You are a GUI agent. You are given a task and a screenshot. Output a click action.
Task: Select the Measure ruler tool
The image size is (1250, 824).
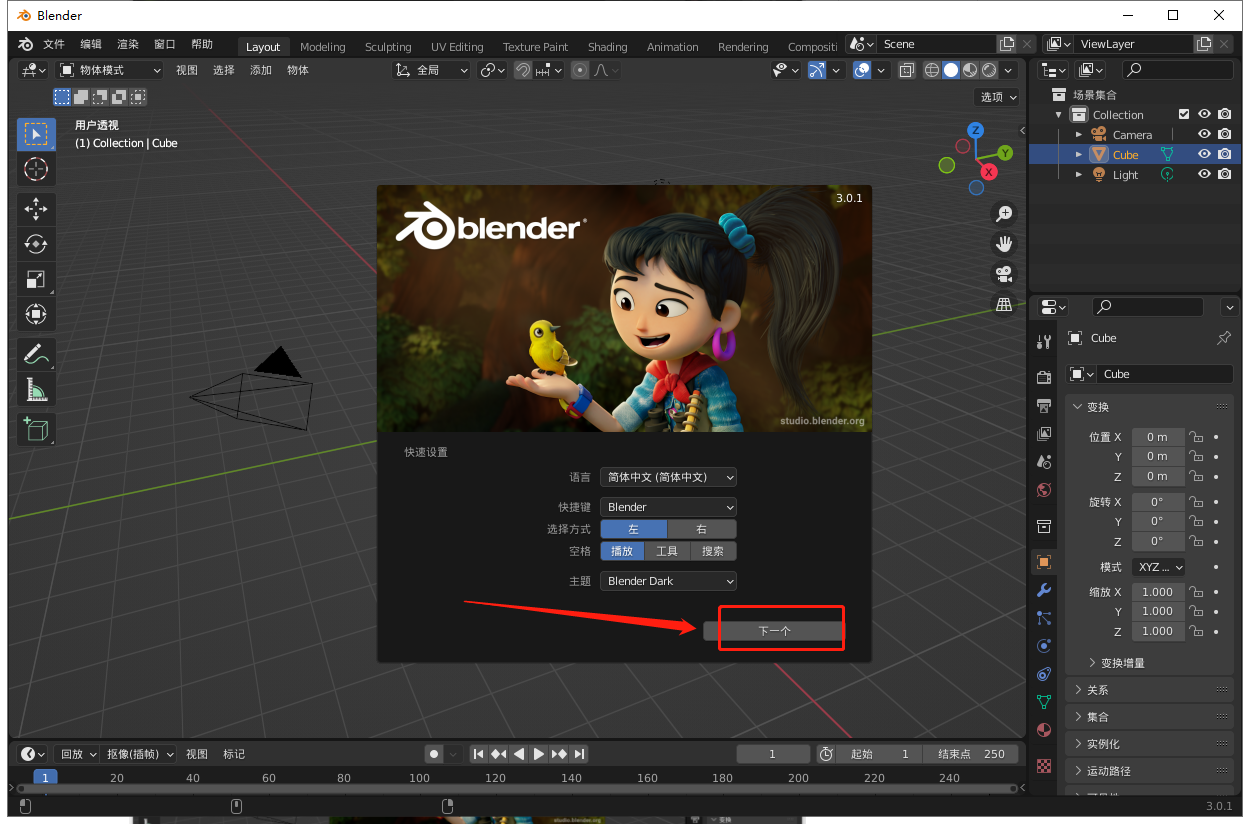(x=36, y=389)
